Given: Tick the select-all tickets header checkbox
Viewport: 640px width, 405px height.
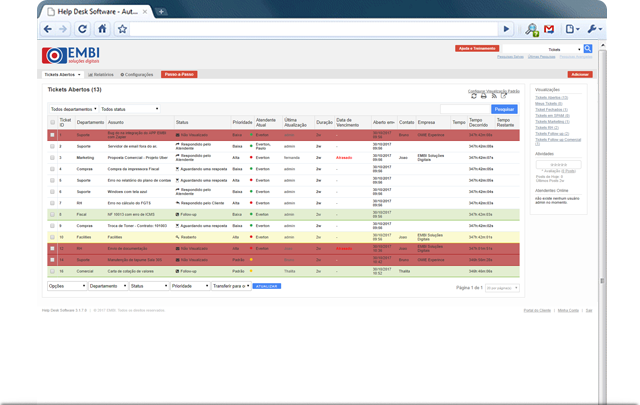Looking at the screenshot, I should click(x=52, y=122).
